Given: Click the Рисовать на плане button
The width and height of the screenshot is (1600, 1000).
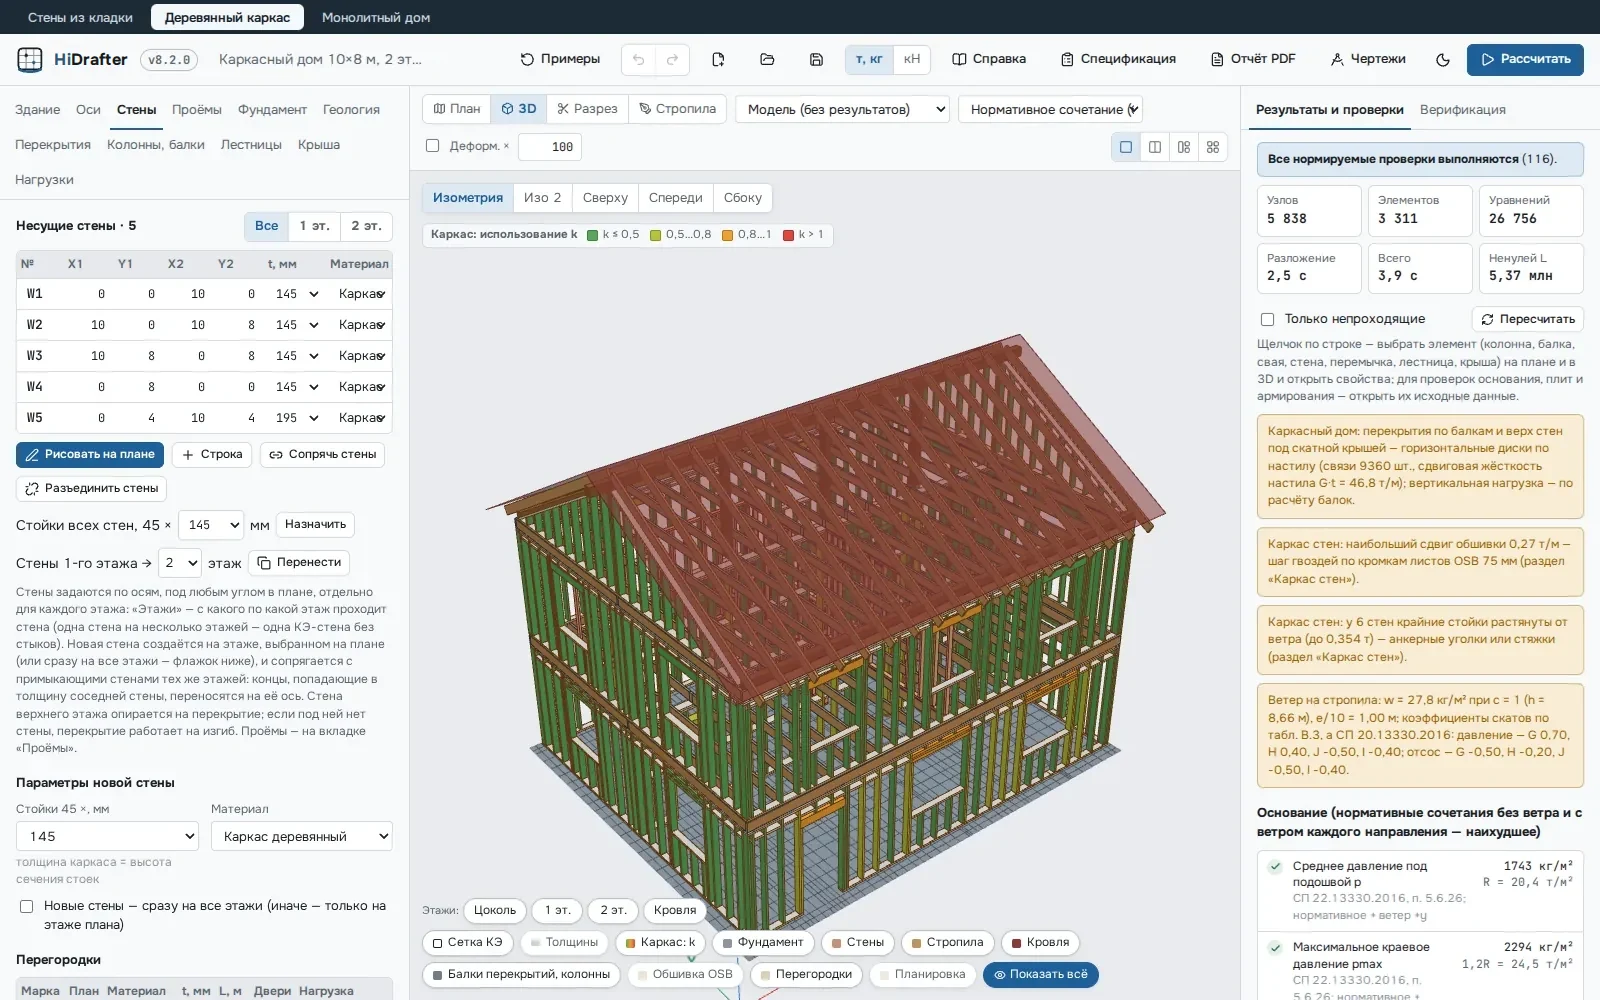Looking at the screenshot, I should click(x=90, y=454).
